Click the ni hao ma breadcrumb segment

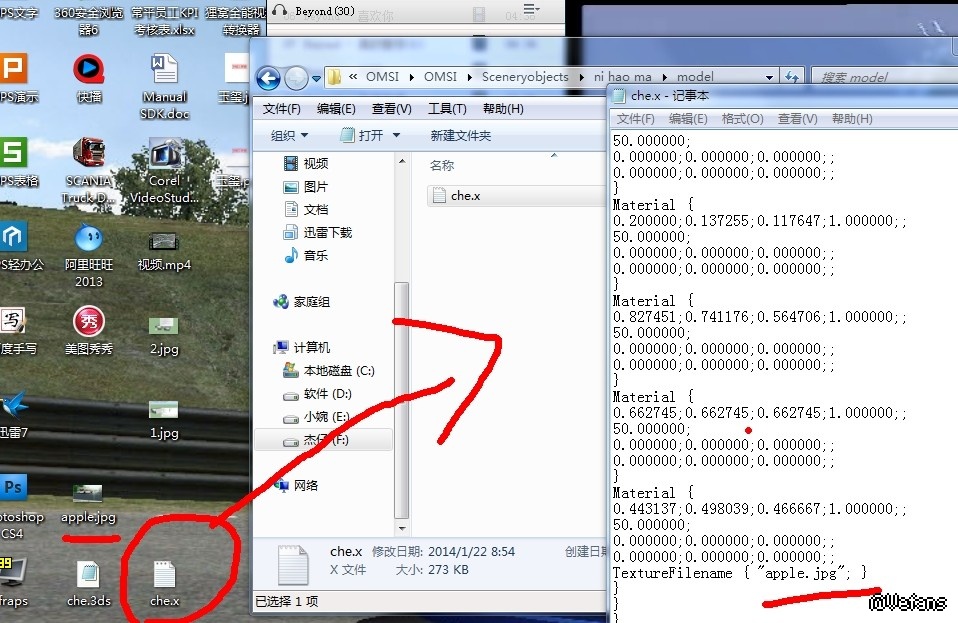coord(623,77)
